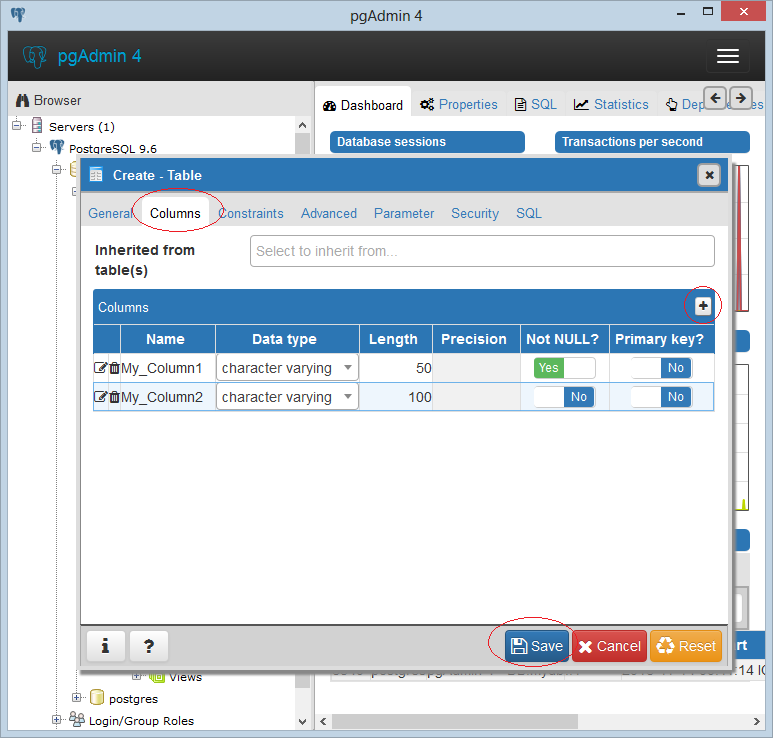773x738 pixels.
Task: Click the Servers (1) icon in browser tree
Action: [37, 125]
